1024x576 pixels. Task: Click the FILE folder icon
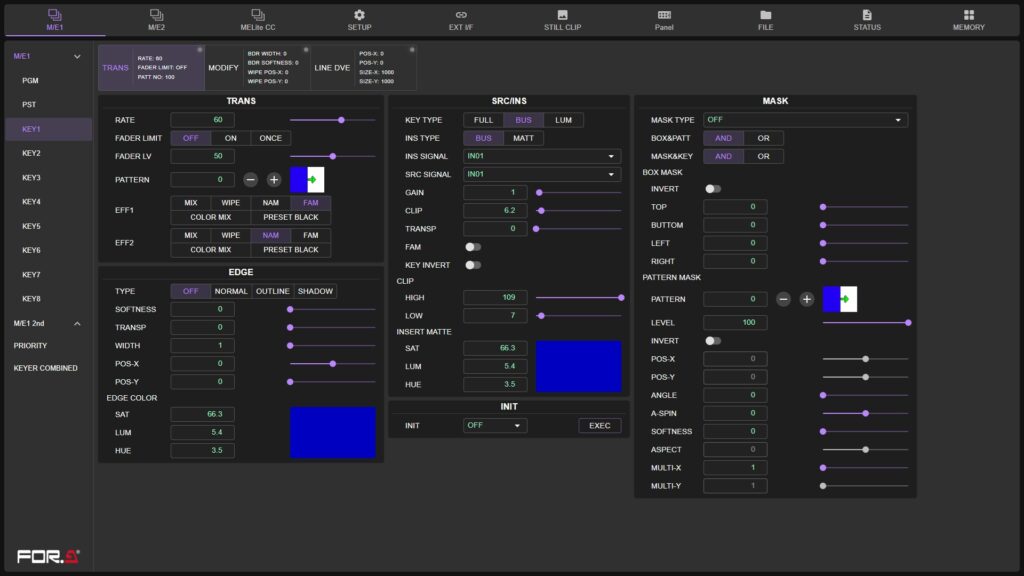(x=765, y=14)
